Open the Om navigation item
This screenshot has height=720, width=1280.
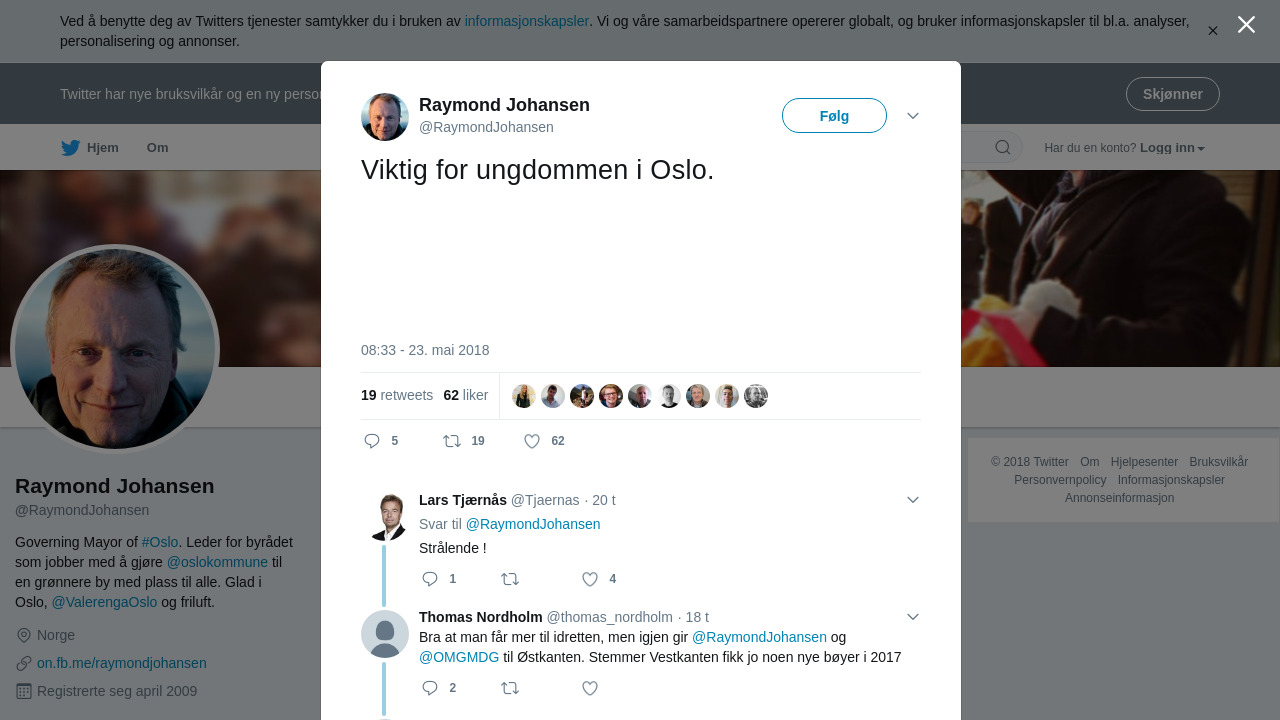coord(158,148)
